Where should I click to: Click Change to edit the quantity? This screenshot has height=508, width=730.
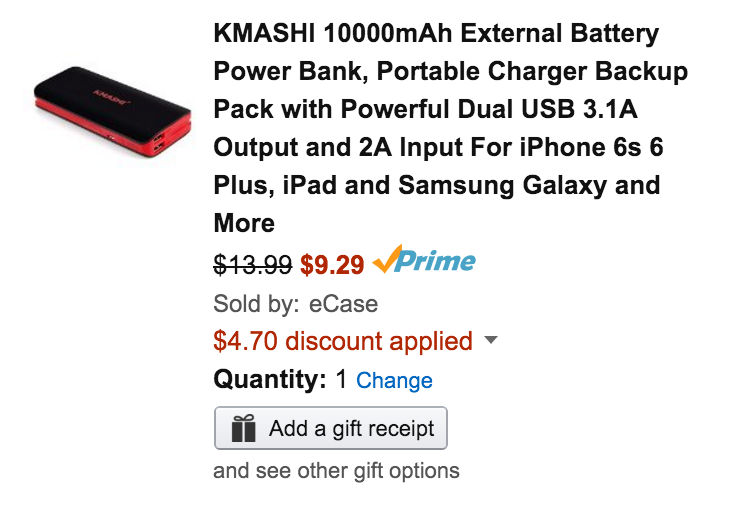394,380
